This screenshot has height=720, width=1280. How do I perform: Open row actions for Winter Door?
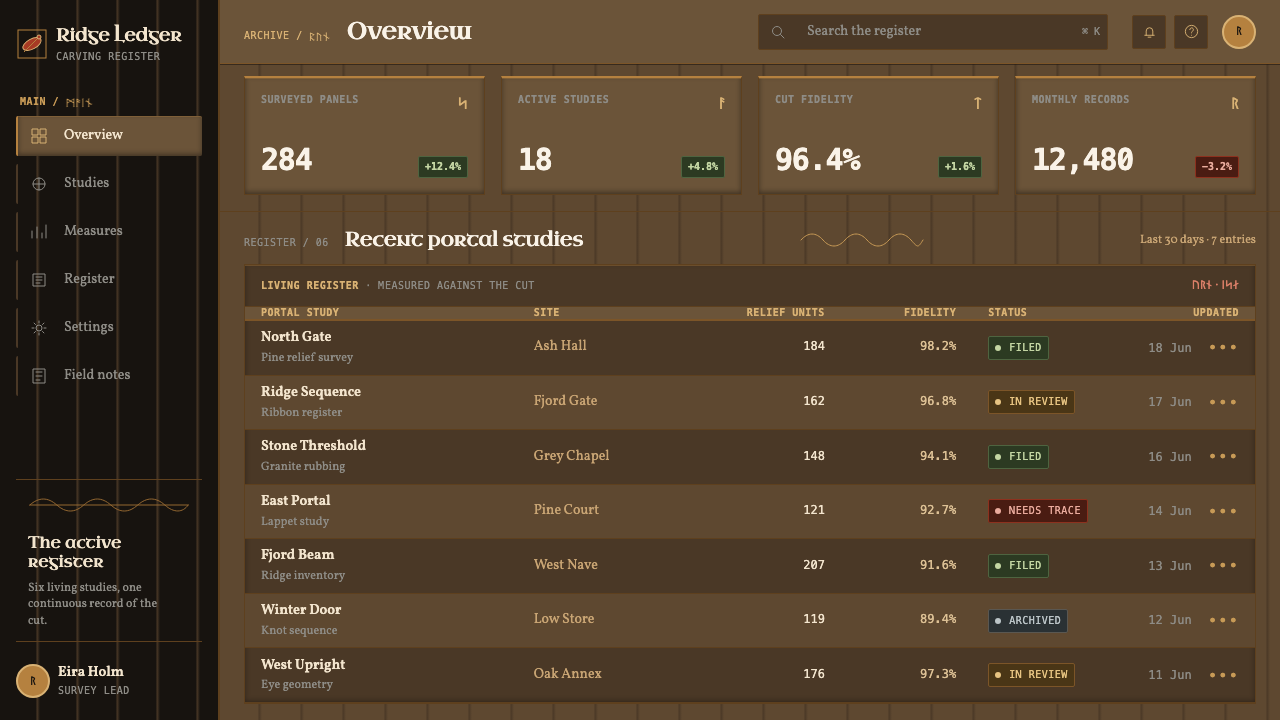[1223, 620]
